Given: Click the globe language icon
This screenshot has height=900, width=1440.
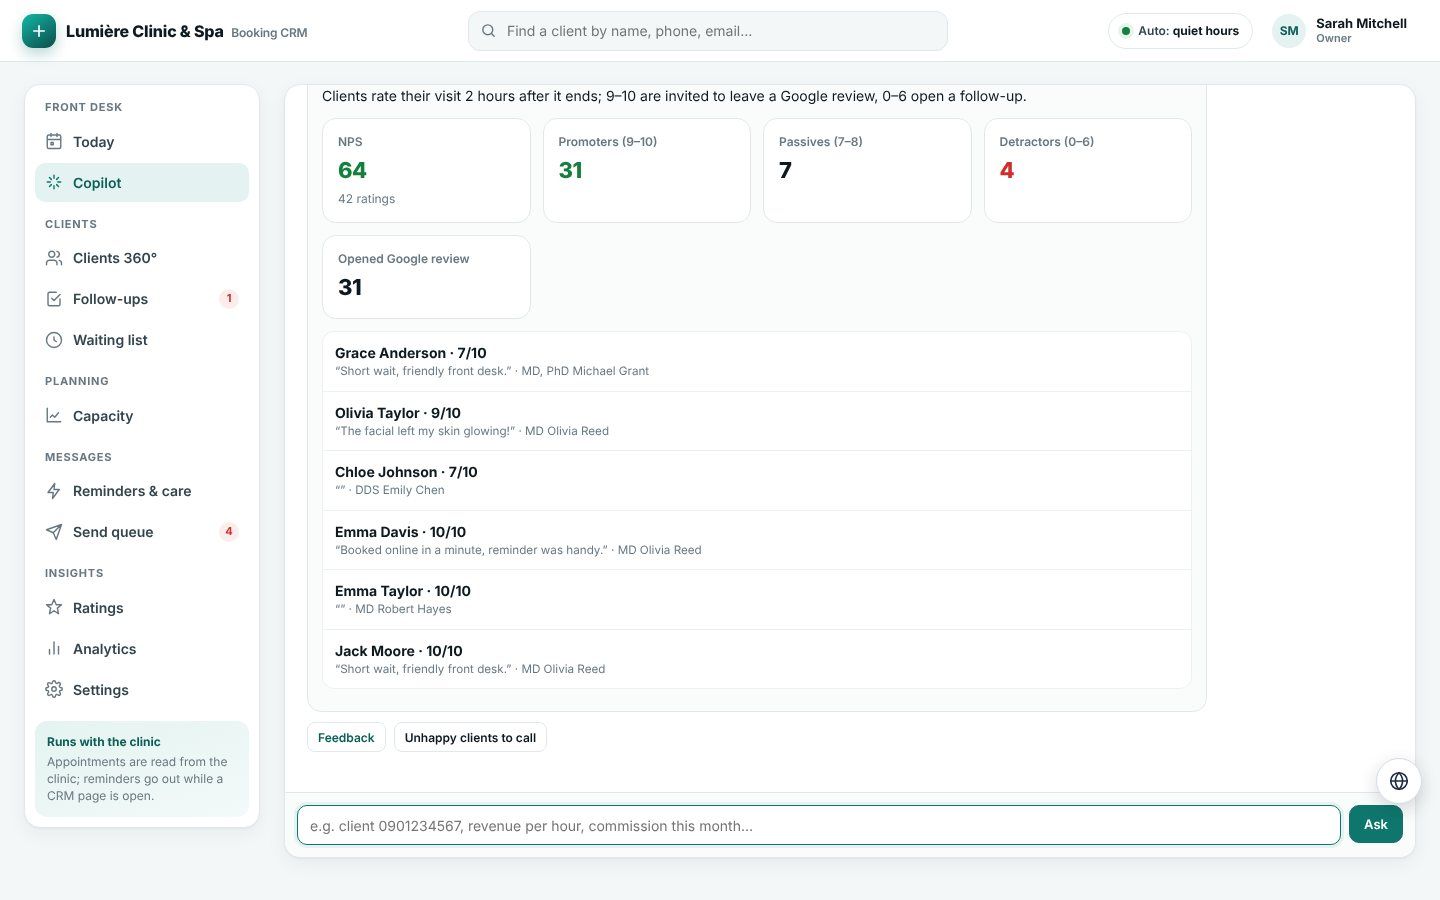Looking at the screenshot, I should point(1399,781).
